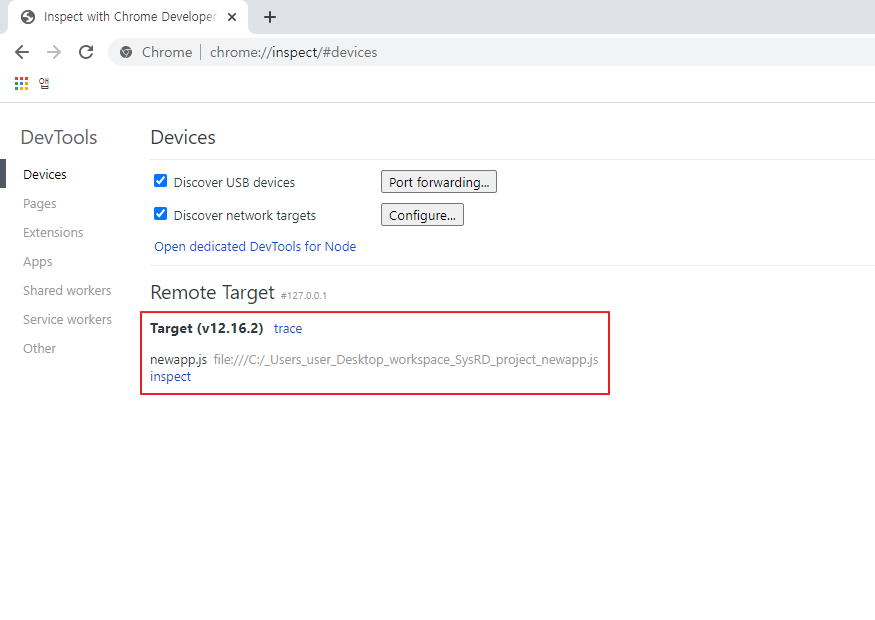Click the Remote Target heading
Screen dimensions: 875x620
coord(213,292)
